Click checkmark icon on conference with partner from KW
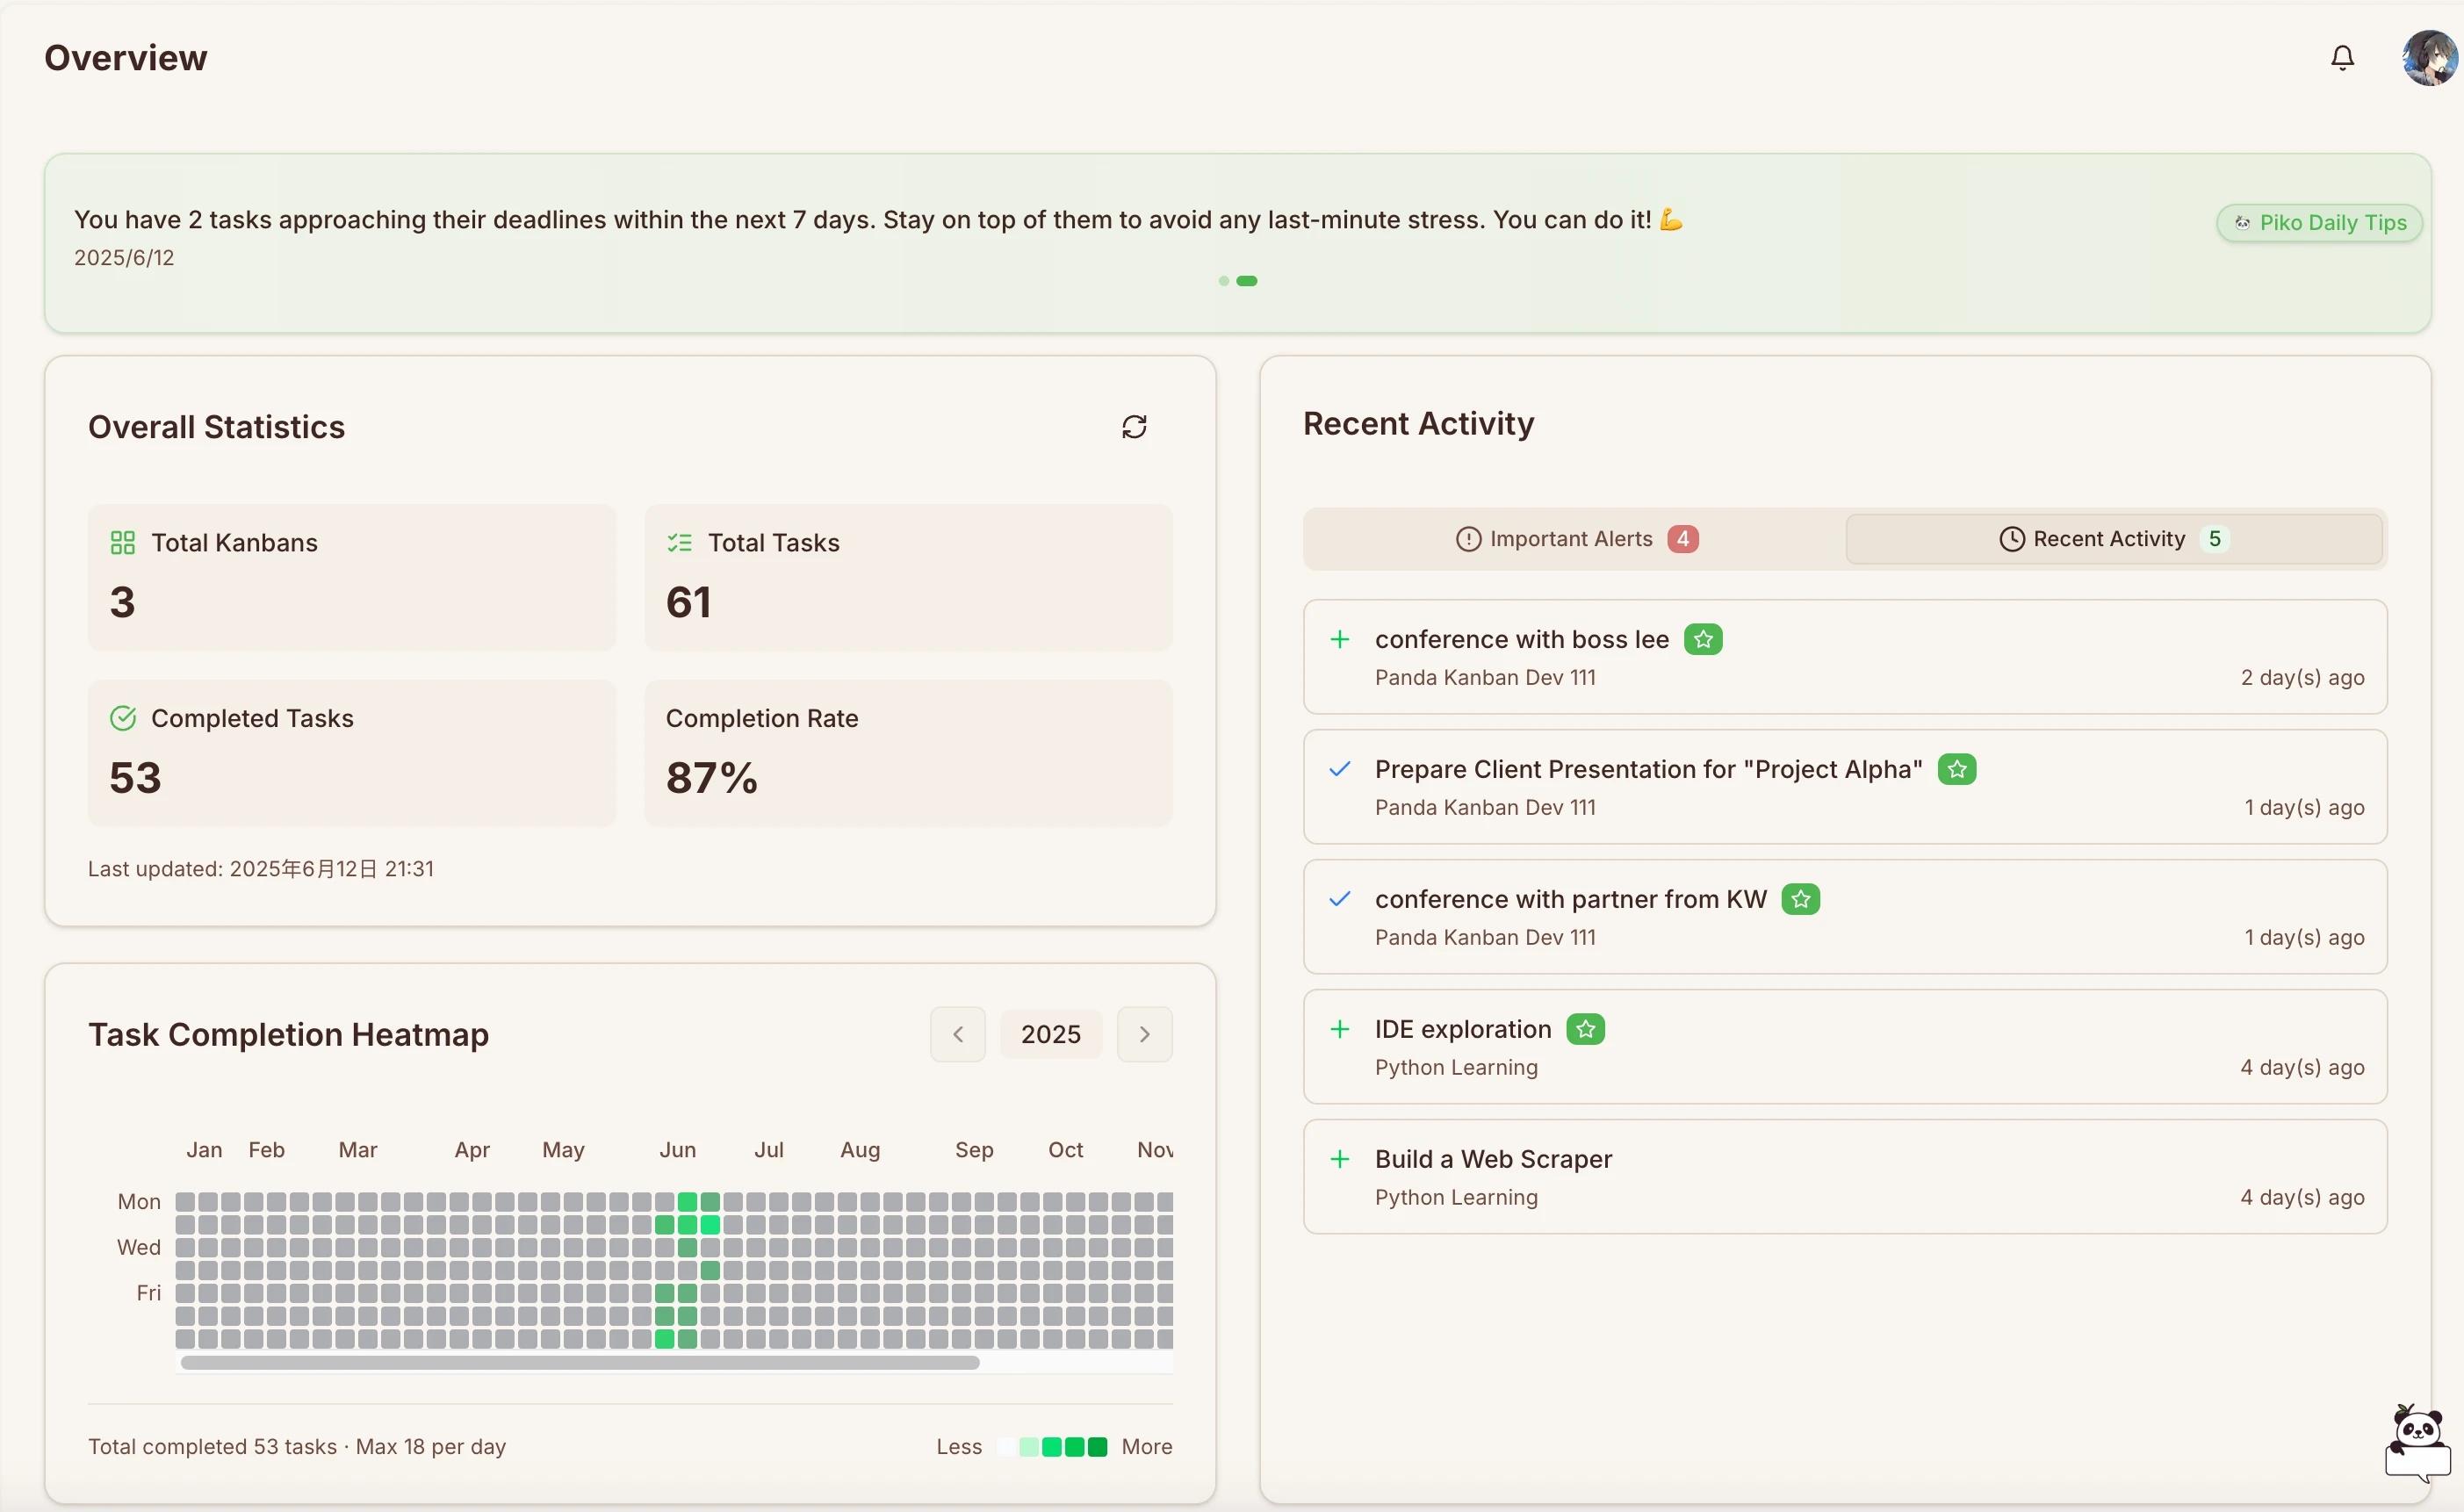Image resolution: width=2464 pixels, height=1512 pixels. [1340, 899]
